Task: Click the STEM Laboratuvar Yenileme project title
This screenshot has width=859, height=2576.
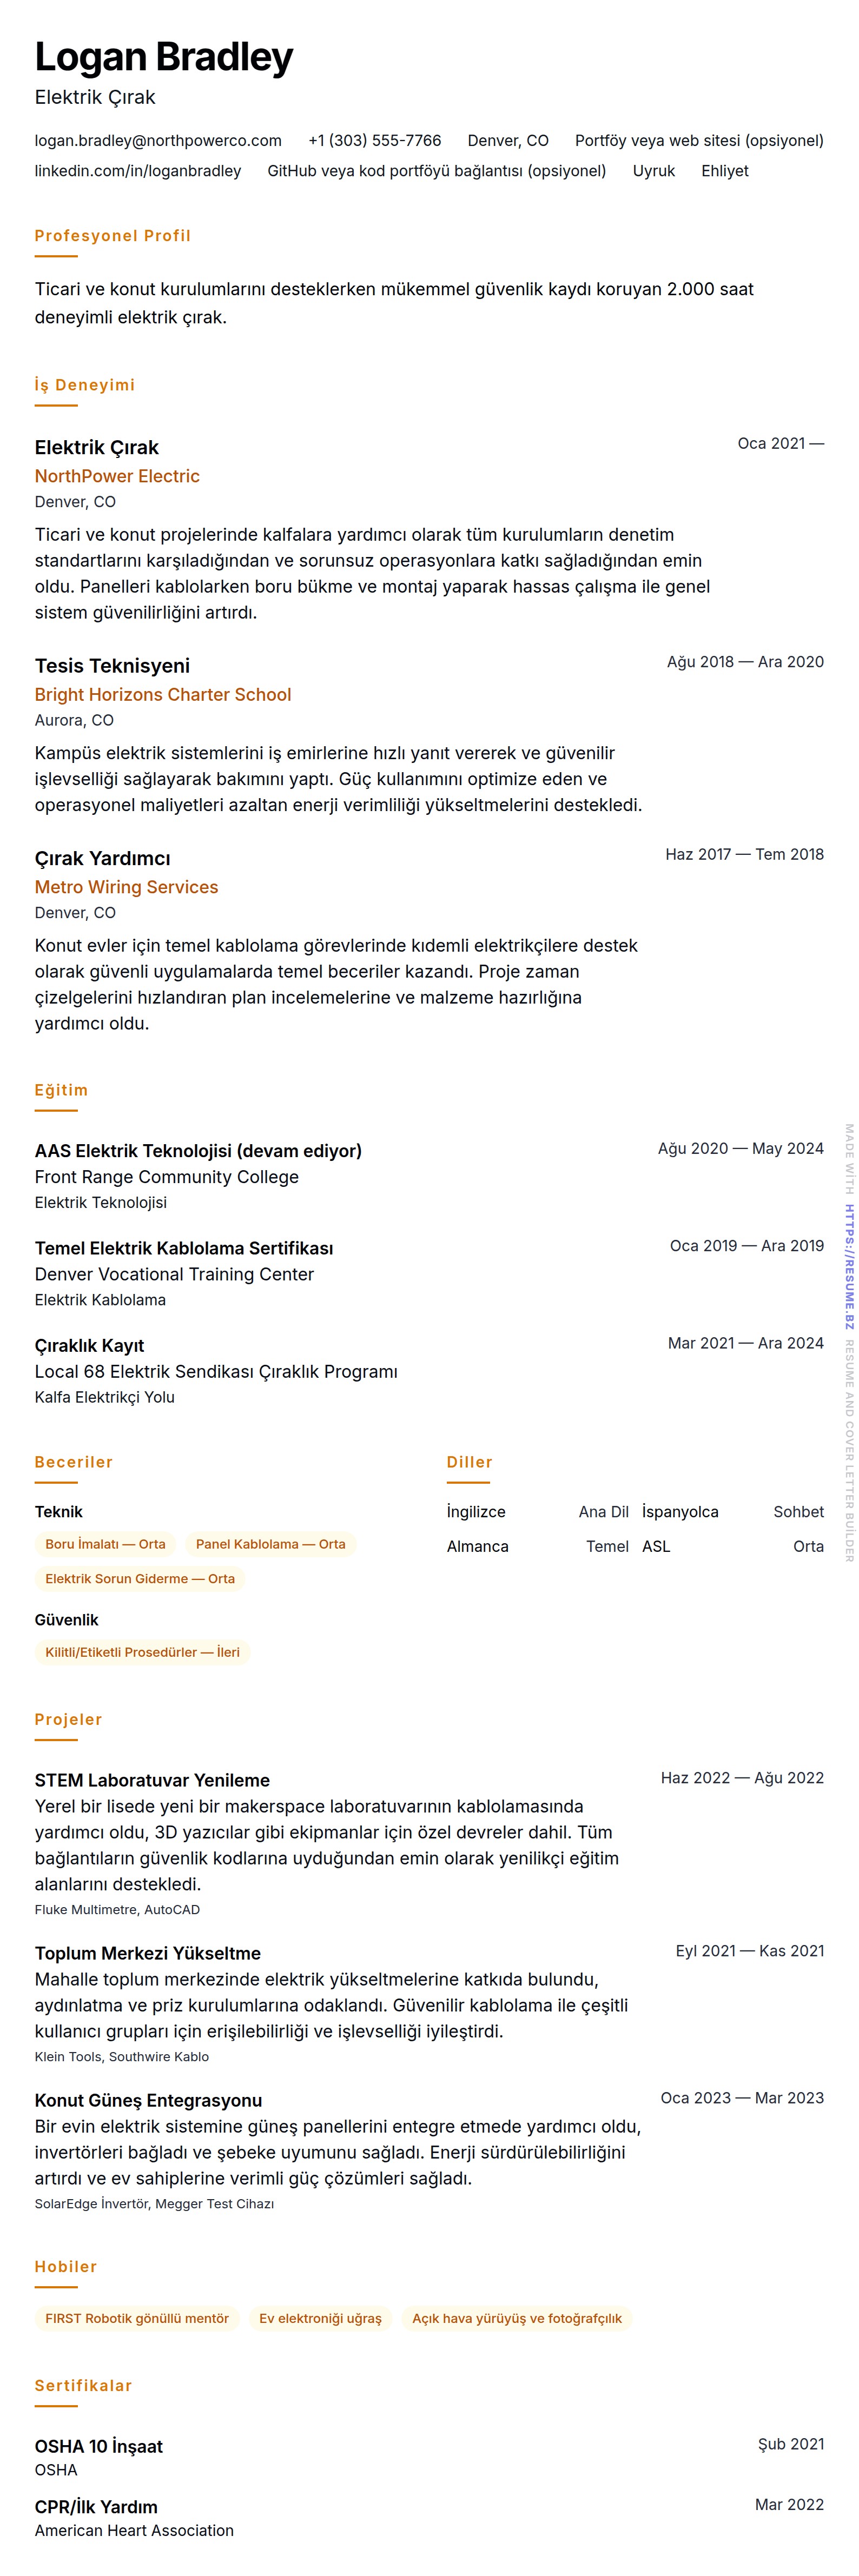Action: click(152, 1780)
